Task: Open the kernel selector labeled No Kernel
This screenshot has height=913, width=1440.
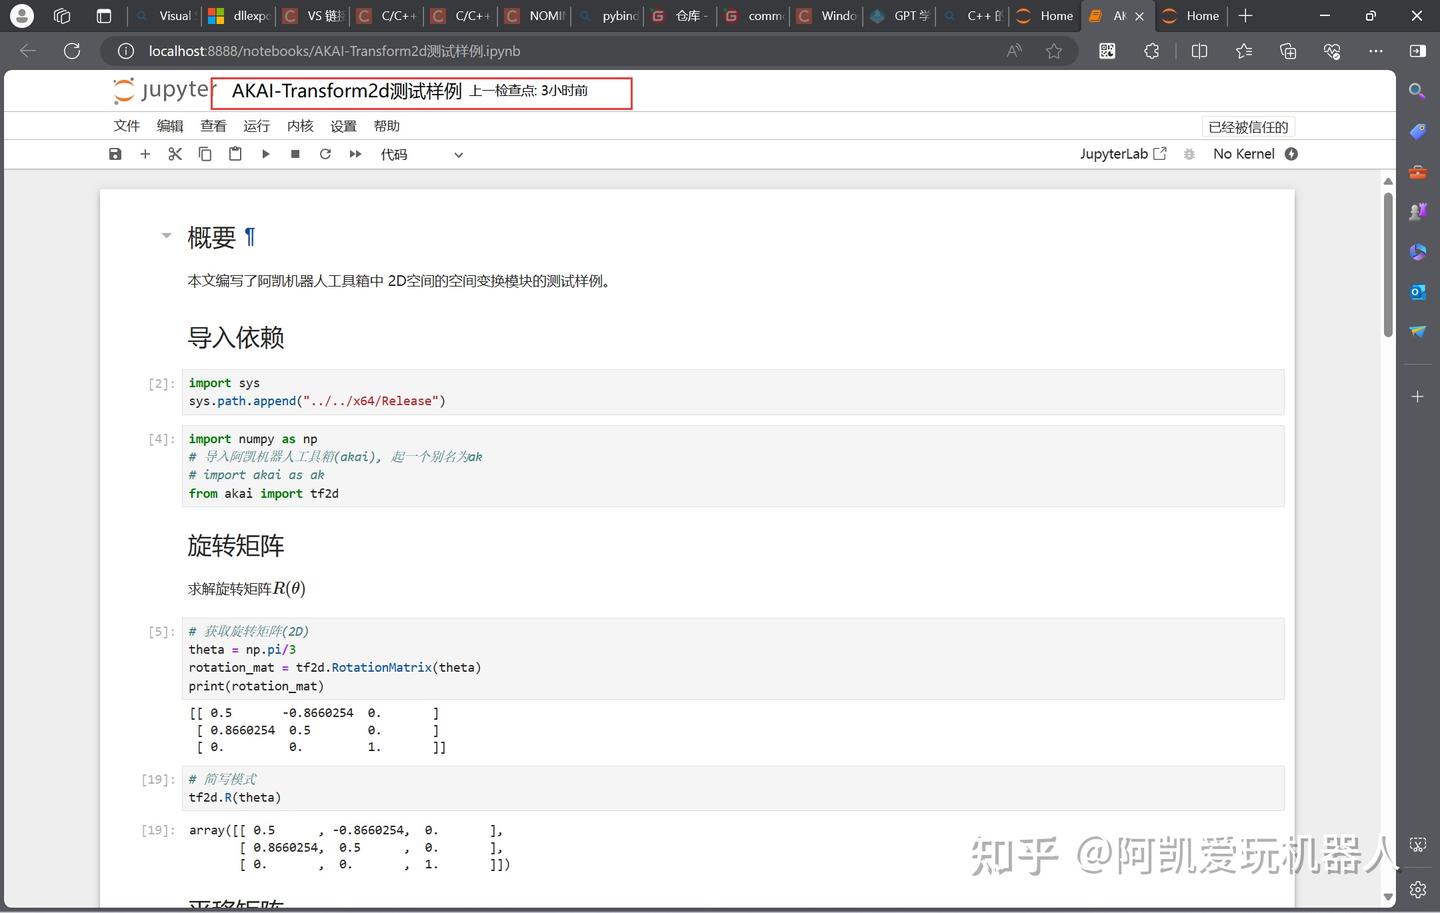Action: [x=1244, y=153]
